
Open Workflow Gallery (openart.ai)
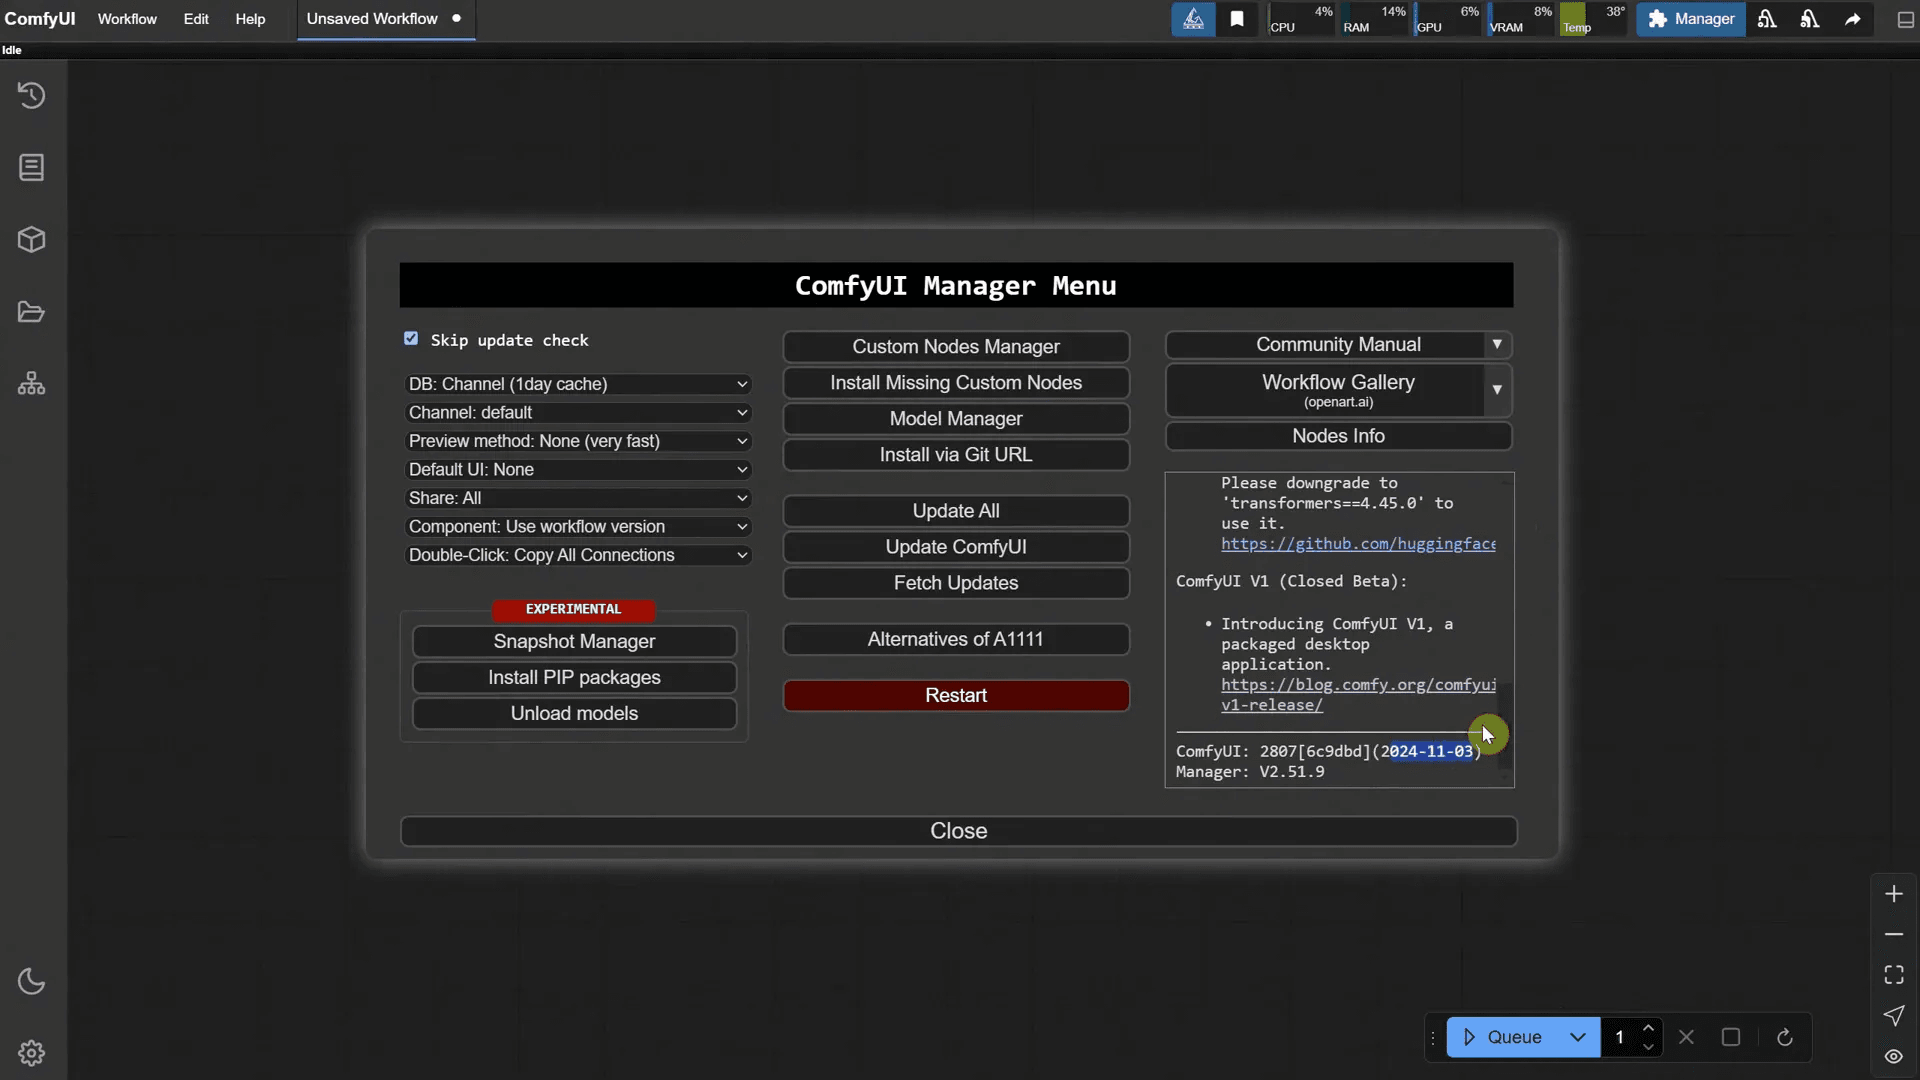click(1325, 390)
